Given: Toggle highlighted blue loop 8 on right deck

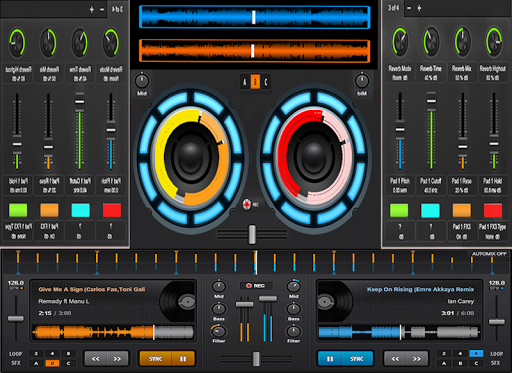Looking at the screenshot, I should (x=476, y=354).
